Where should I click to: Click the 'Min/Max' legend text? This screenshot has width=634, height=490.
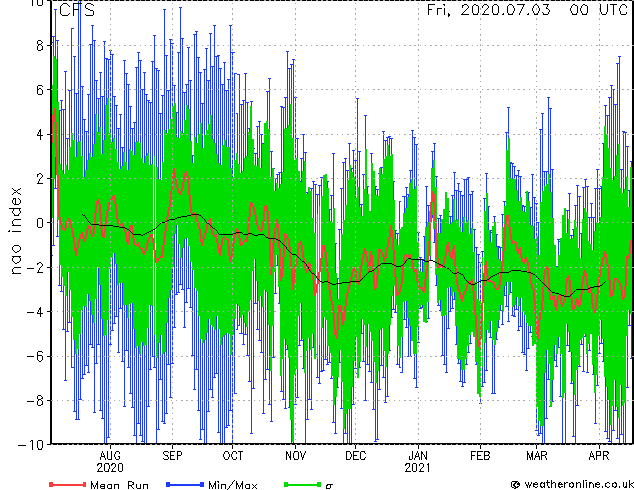[233, 485]
